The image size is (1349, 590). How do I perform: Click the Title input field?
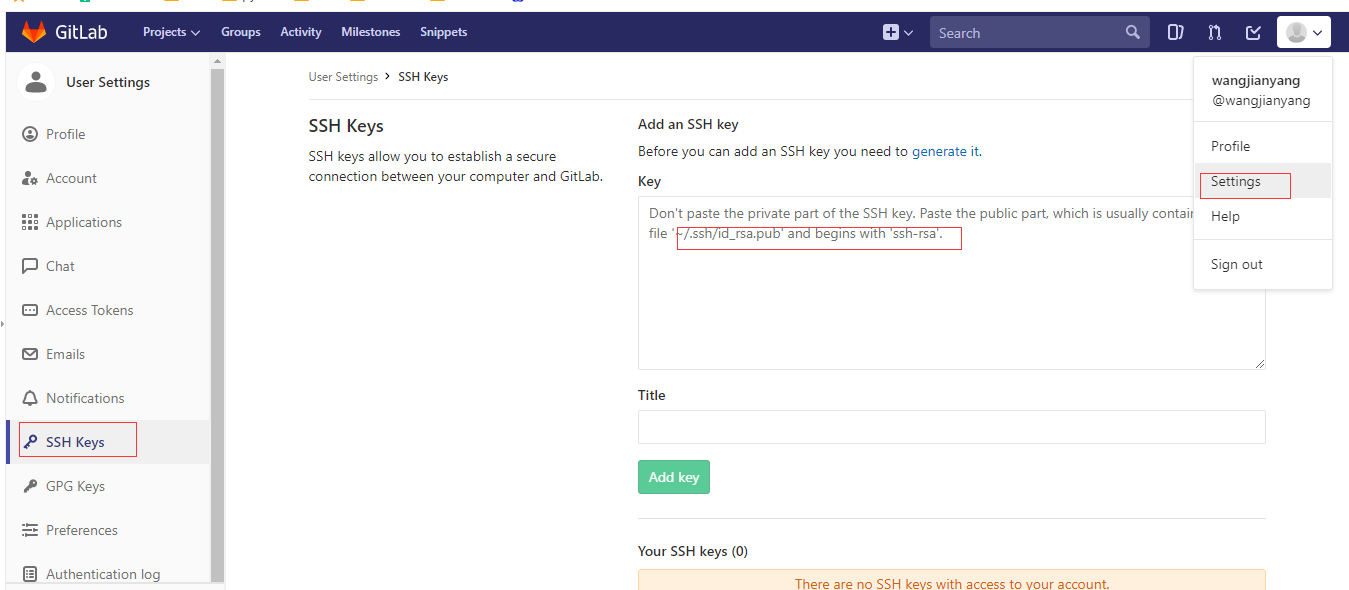pyautogui.click(x=951, y=427)
